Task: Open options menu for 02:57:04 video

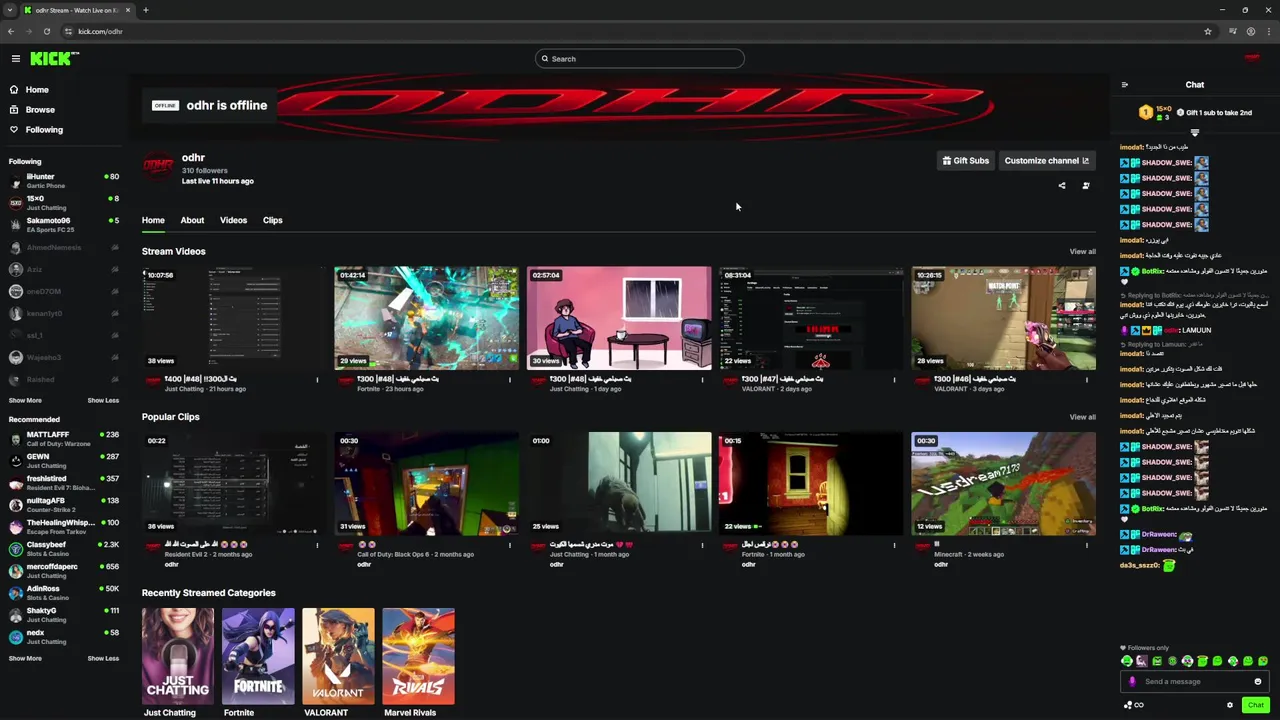Action: click(x=702, y=380)
